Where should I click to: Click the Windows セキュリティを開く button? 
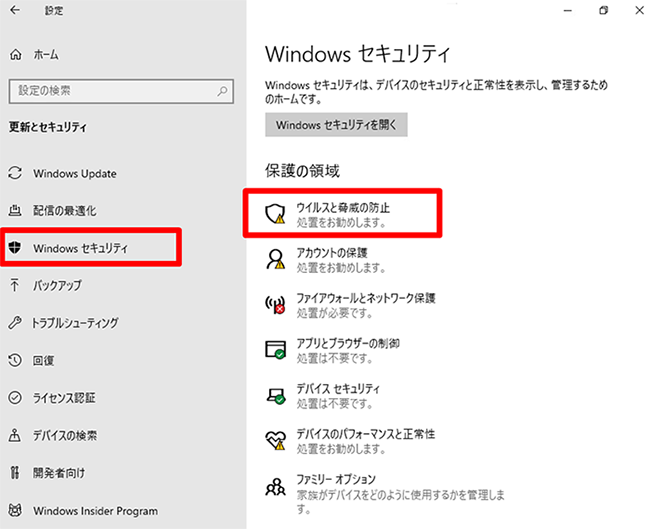click(x=336, y=124)
